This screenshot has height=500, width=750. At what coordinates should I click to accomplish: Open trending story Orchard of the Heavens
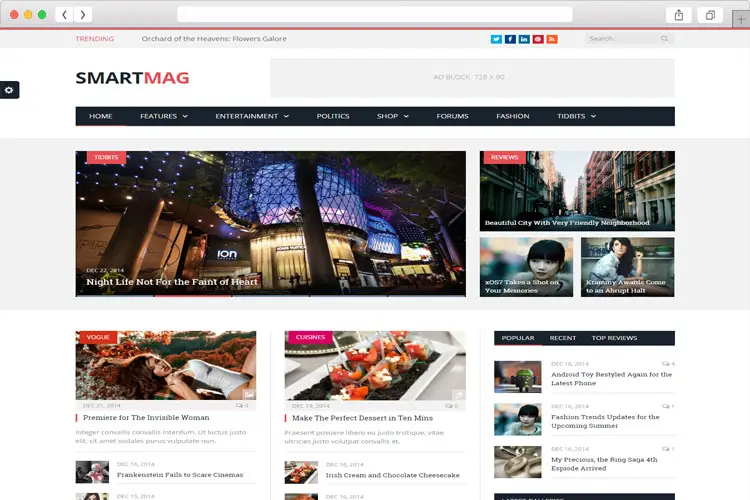[214, 39]
